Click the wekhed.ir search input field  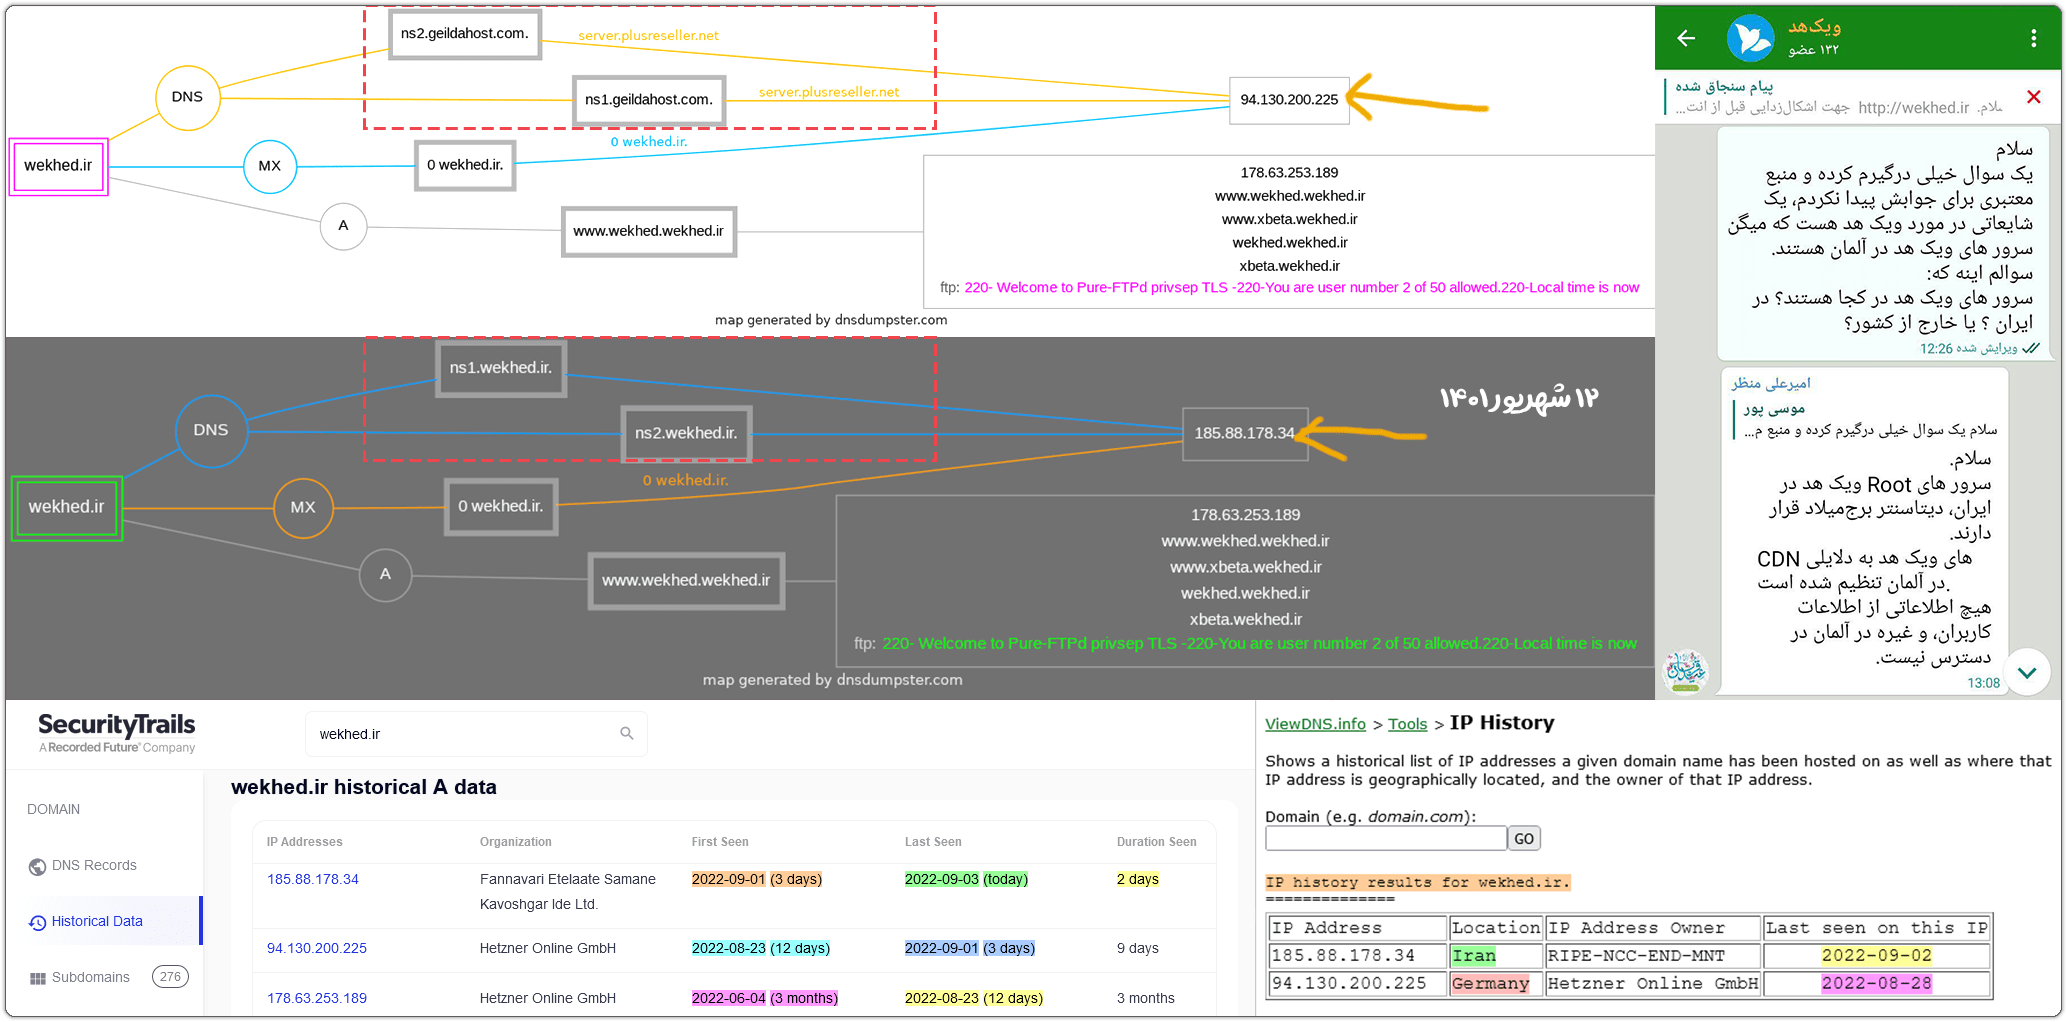(x=460, y=734)
